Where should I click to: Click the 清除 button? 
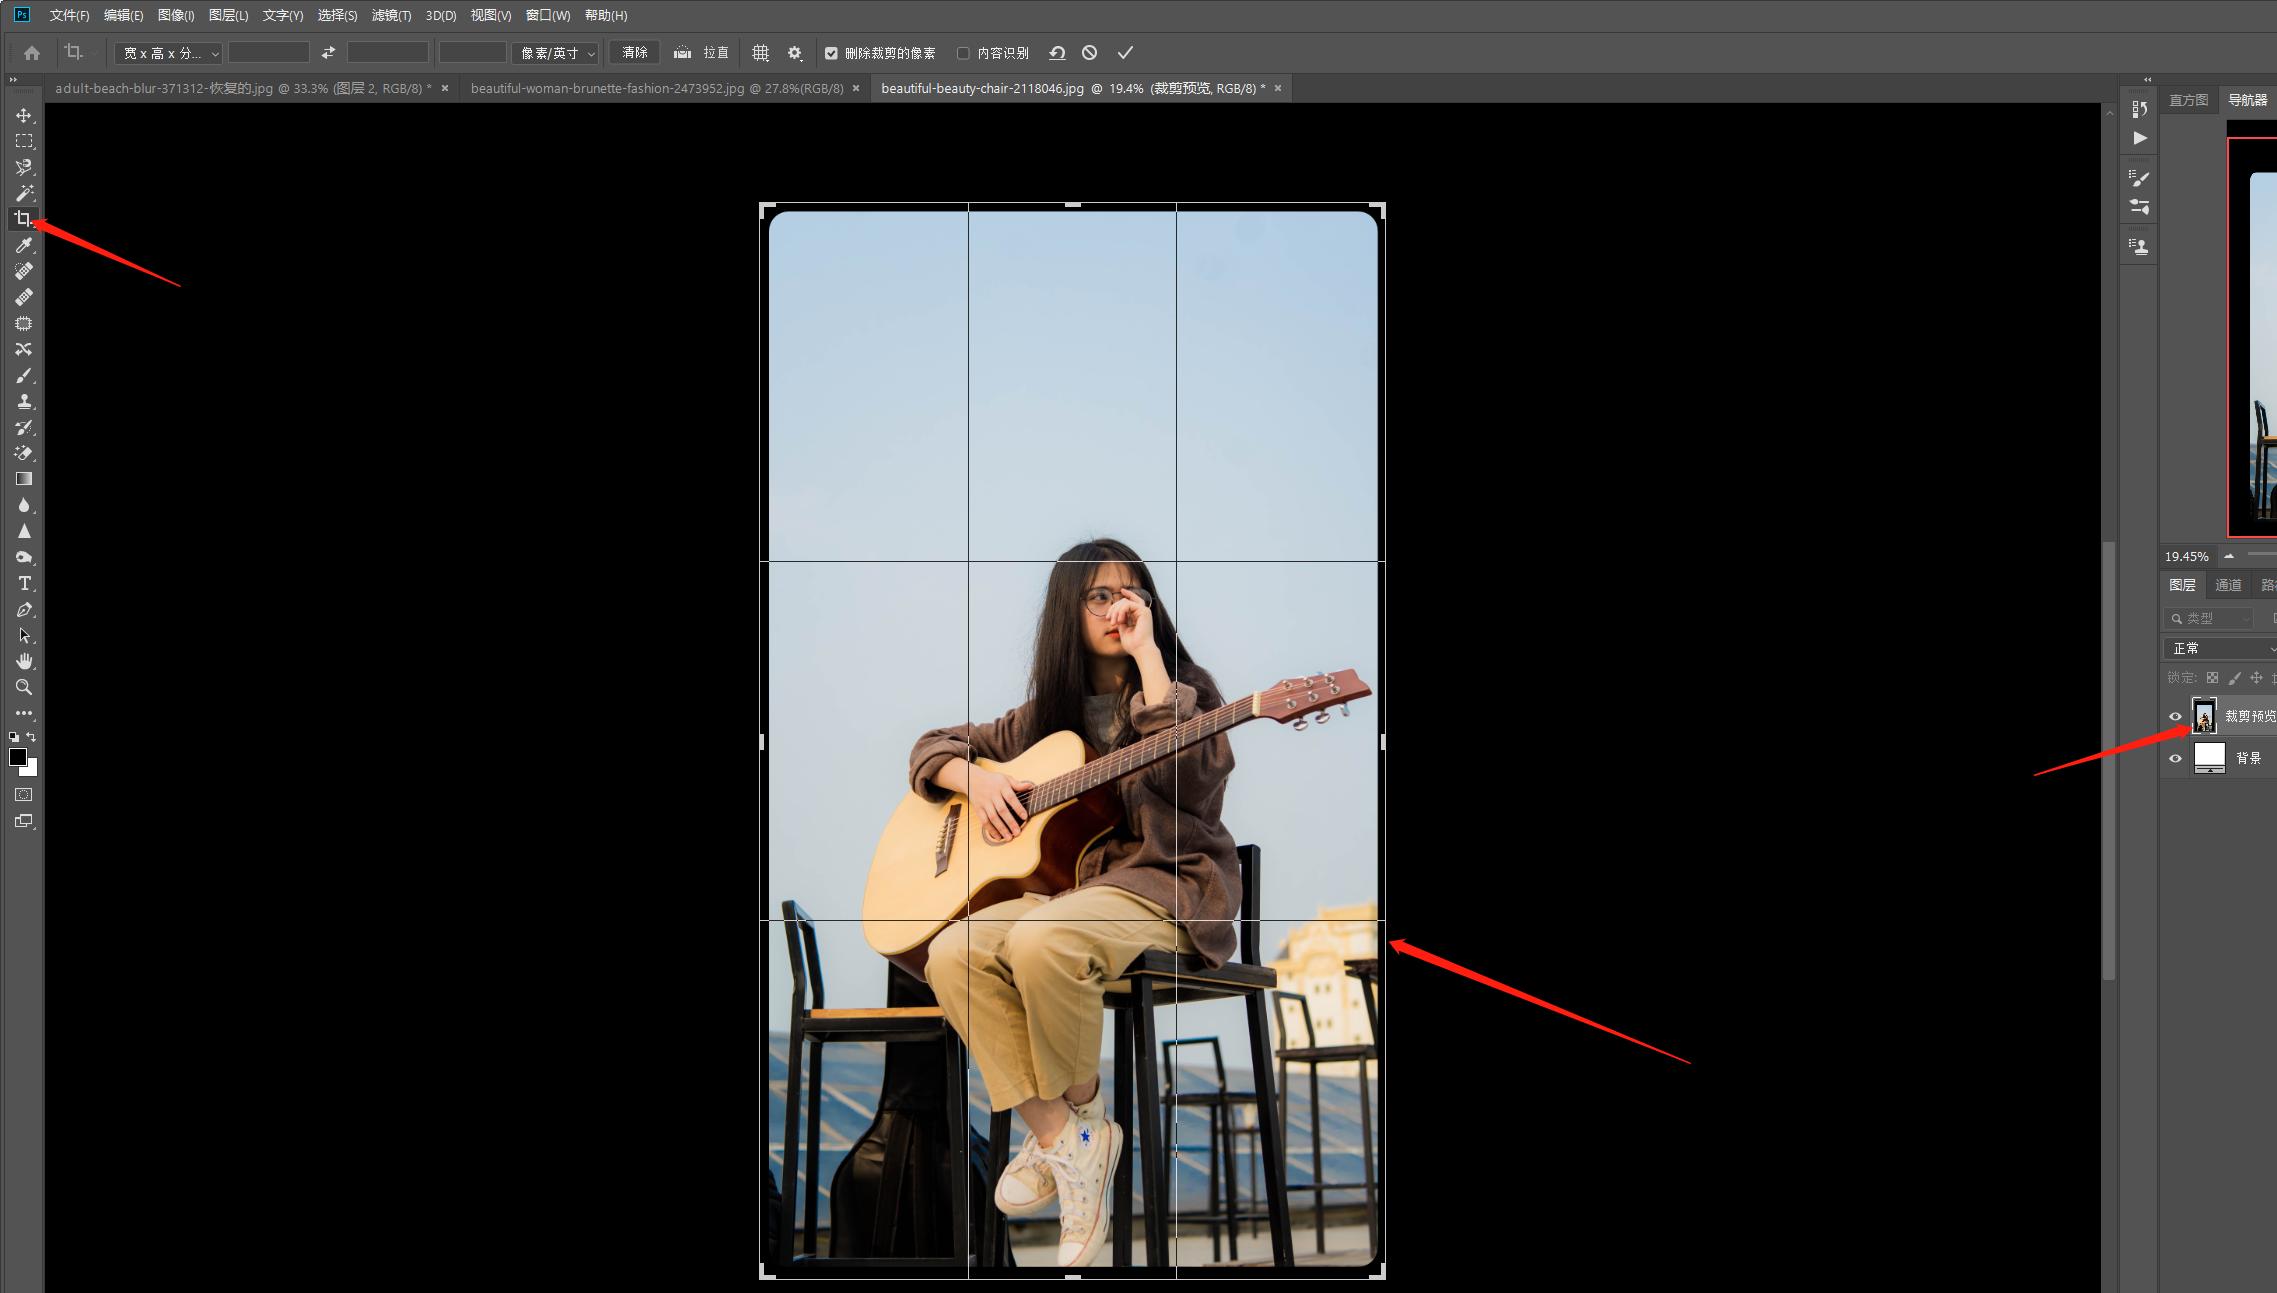pyautogui.click(x=635, y=53)
